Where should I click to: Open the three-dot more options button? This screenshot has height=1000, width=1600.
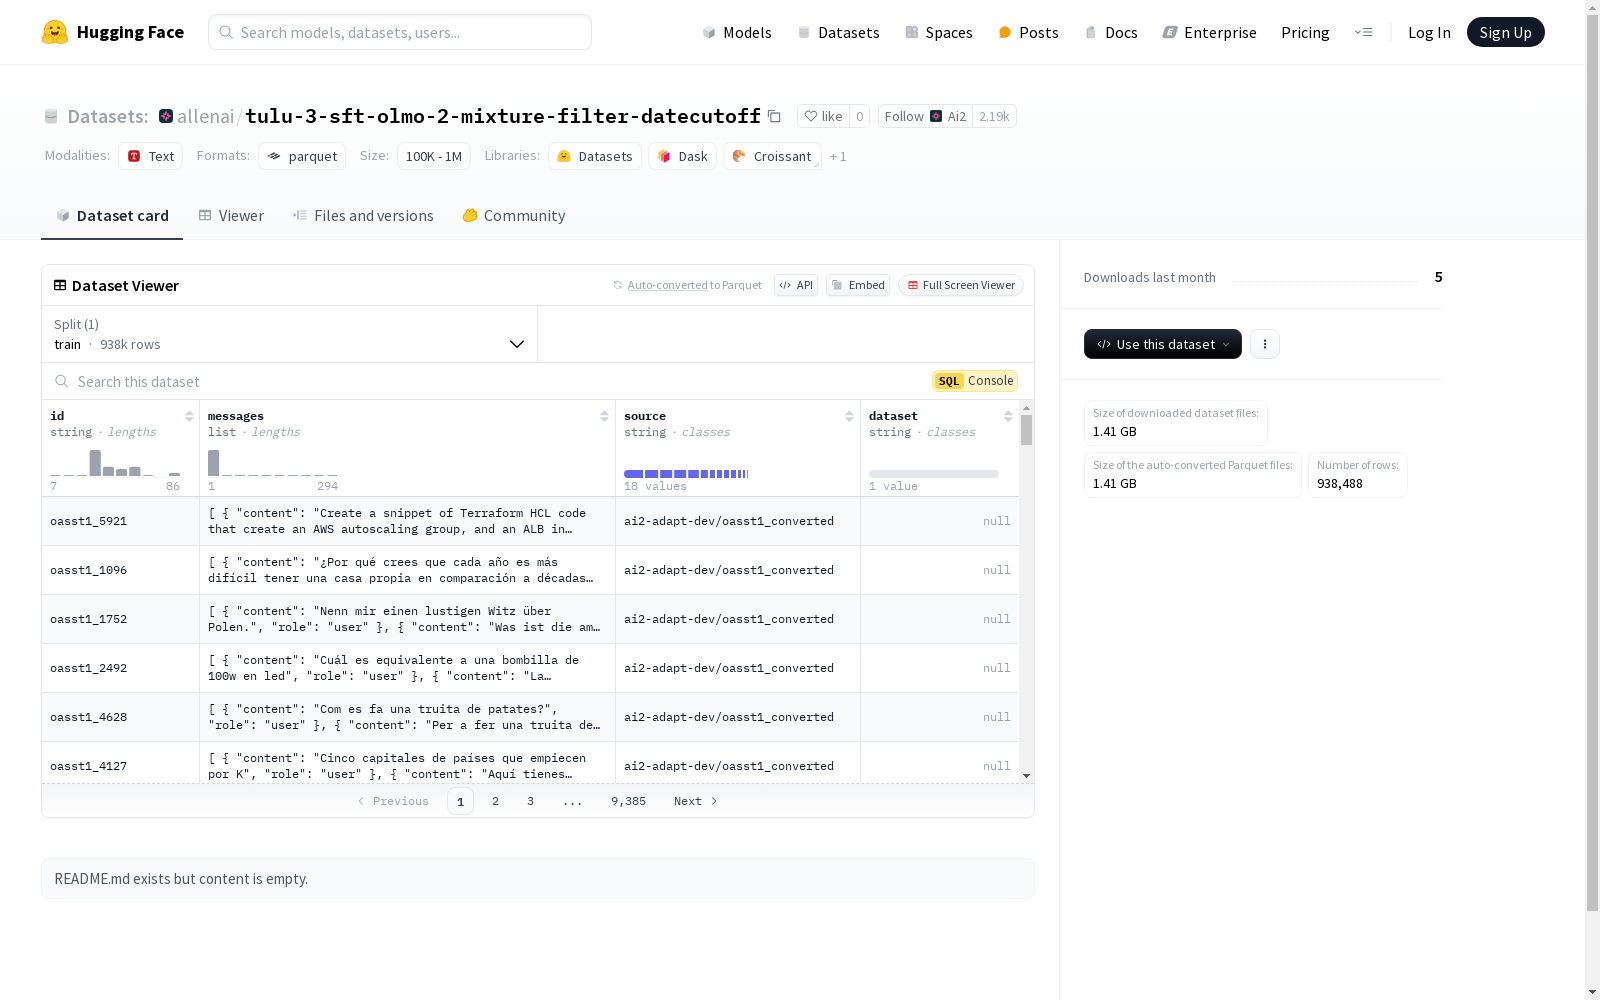[x=1265, y=344]
